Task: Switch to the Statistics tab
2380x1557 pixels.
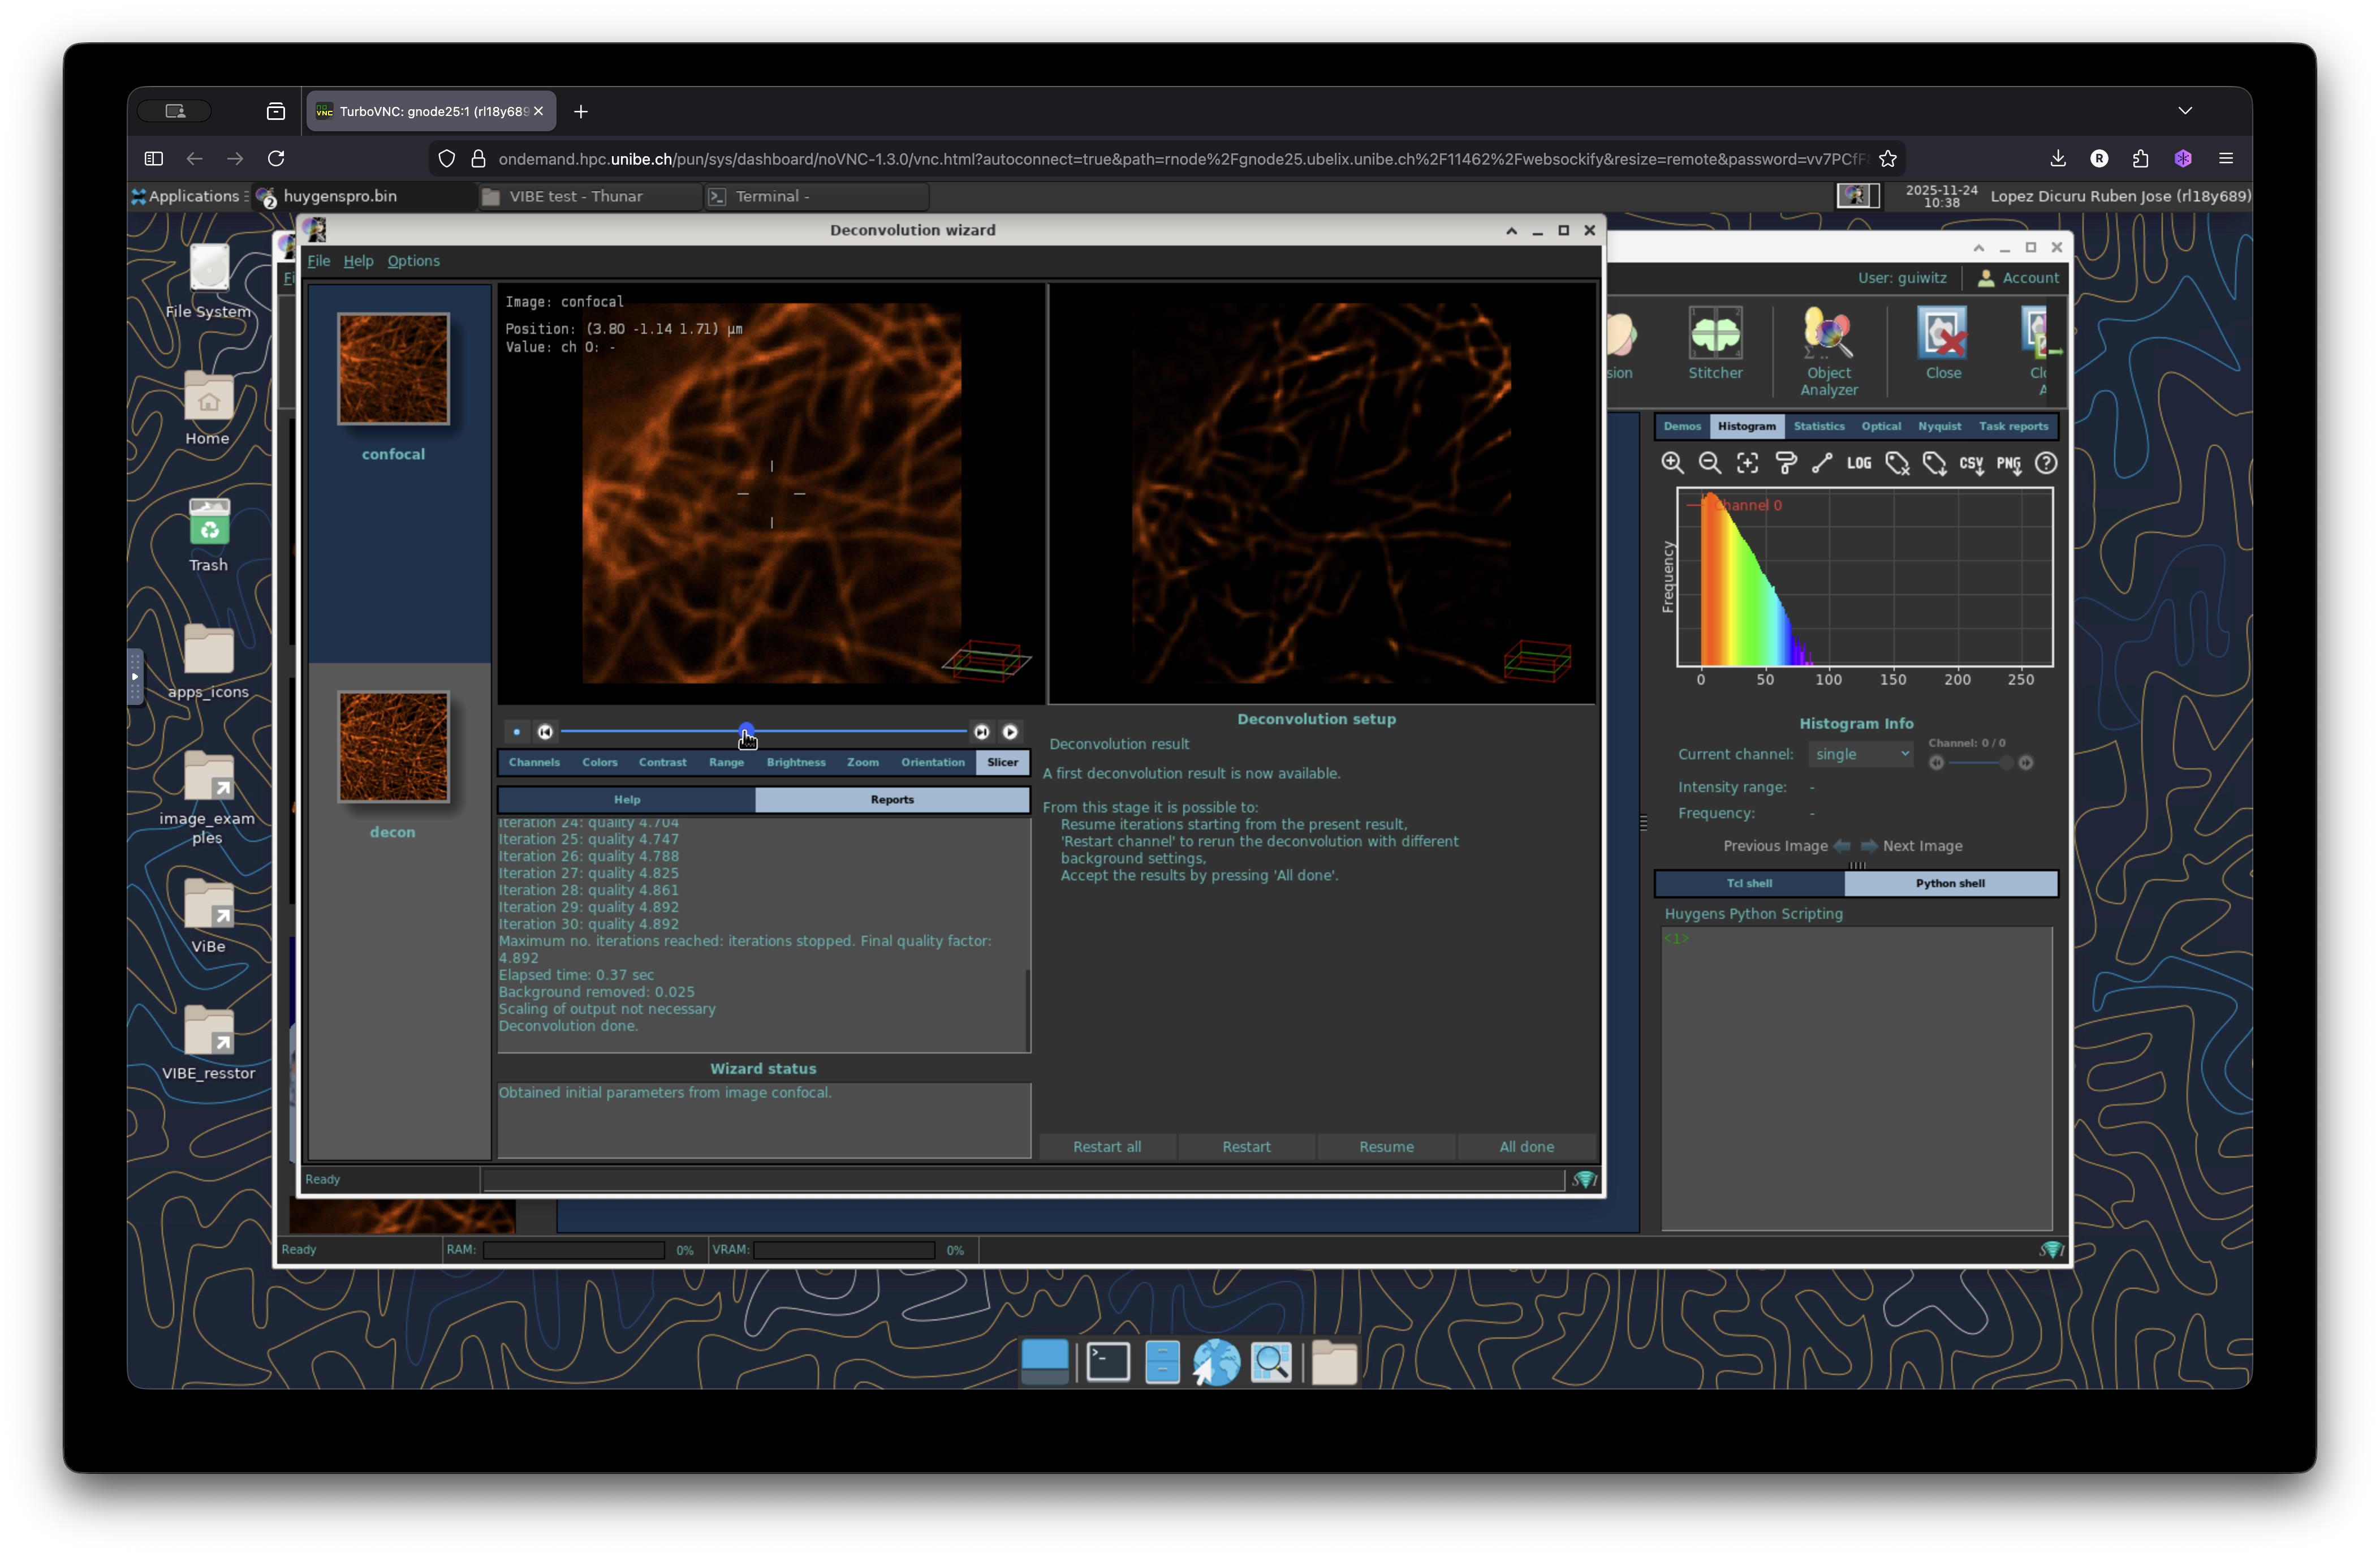Action: coord(1819,426)
